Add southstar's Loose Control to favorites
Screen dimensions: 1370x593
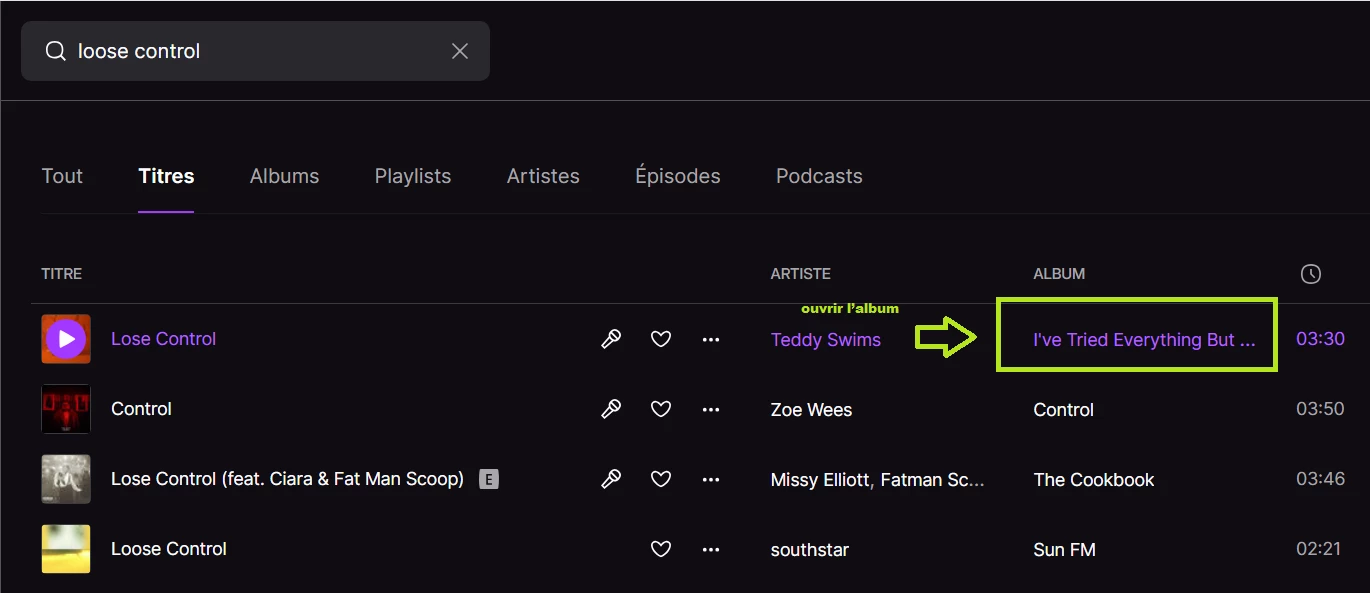[x=661, y=549]
